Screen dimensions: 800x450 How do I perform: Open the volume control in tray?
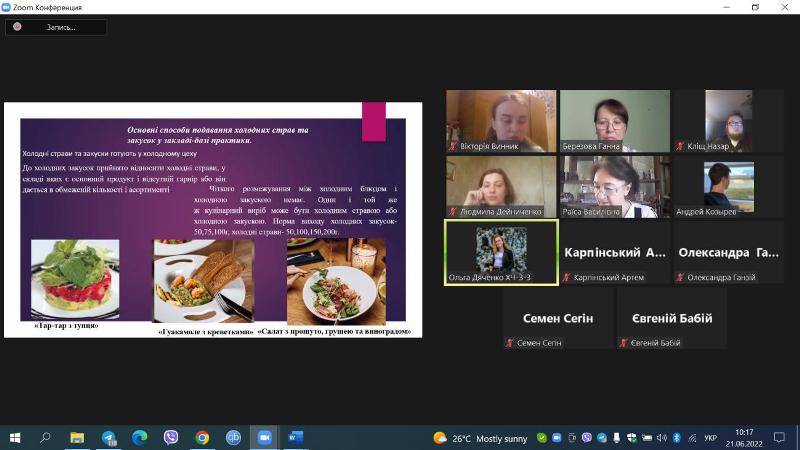tap(662, 438)
